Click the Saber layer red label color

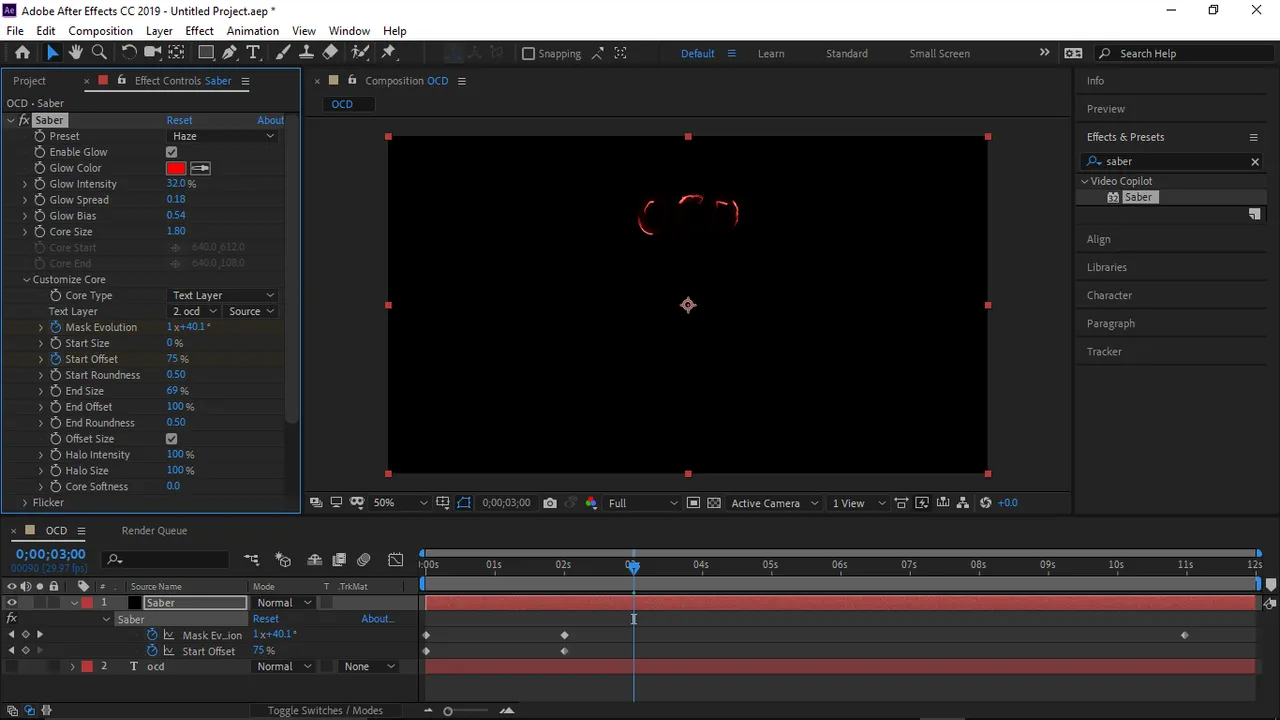[87, 603]
